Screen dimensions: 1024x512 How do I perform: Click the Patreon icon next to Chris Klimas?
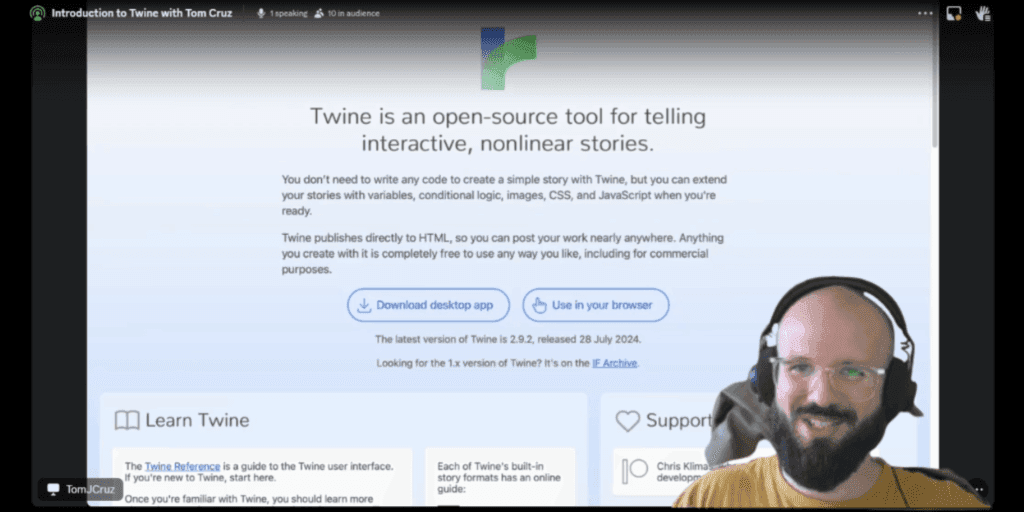635,471
